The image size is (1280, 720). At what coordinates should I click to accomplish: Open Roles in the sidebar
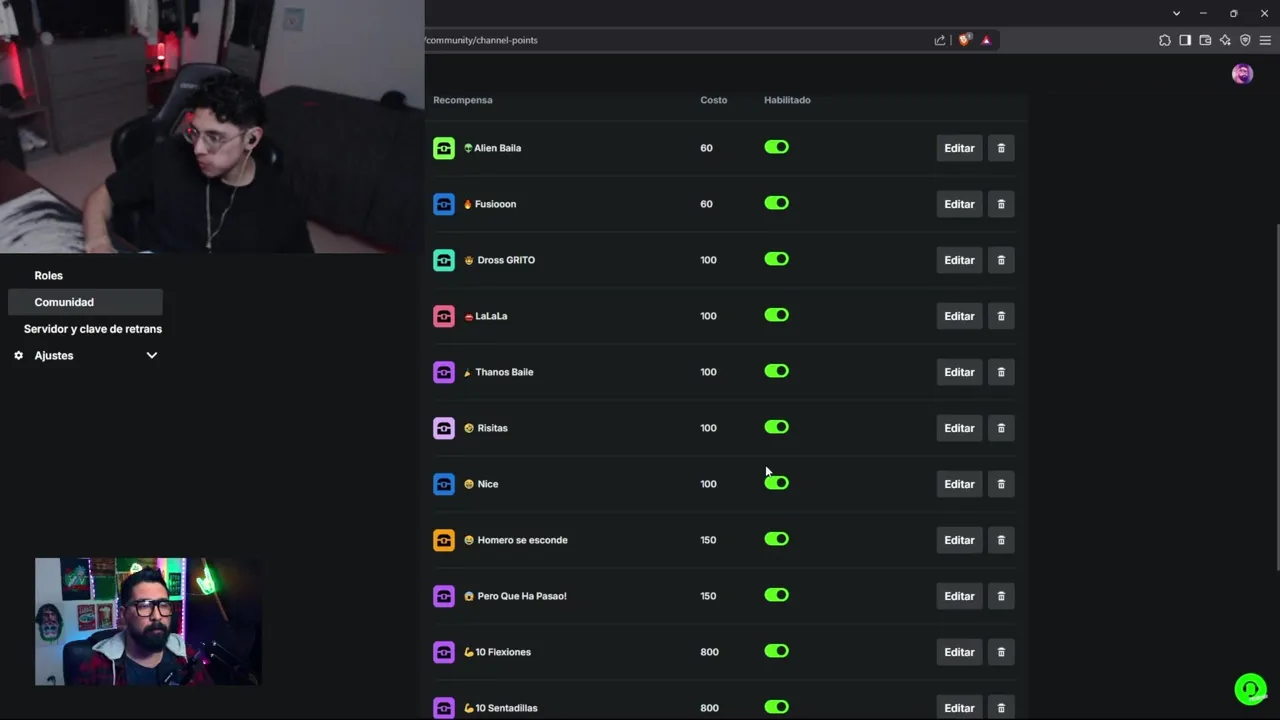click(48, 275)
